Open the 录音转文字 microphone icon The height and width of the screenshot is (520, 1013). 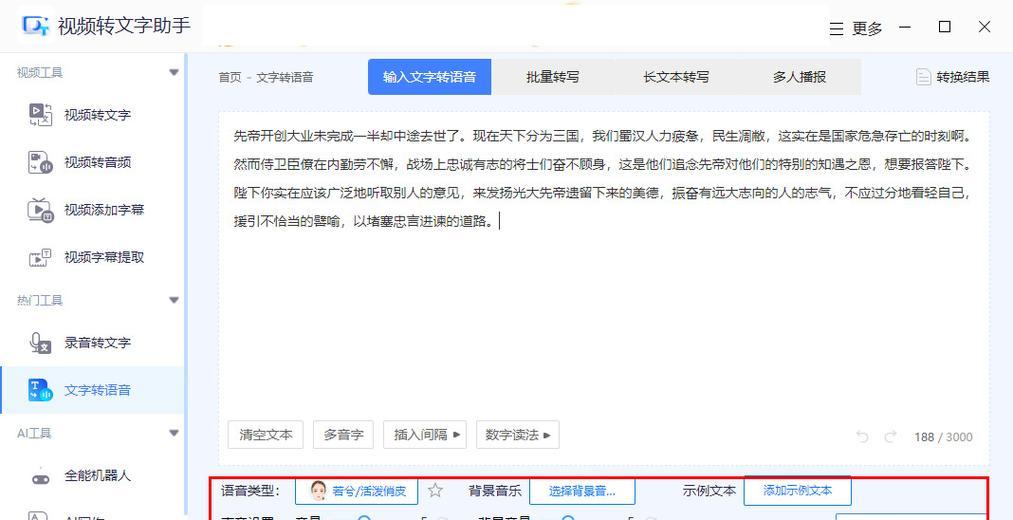pyautogui.click(x=41, y=342)
